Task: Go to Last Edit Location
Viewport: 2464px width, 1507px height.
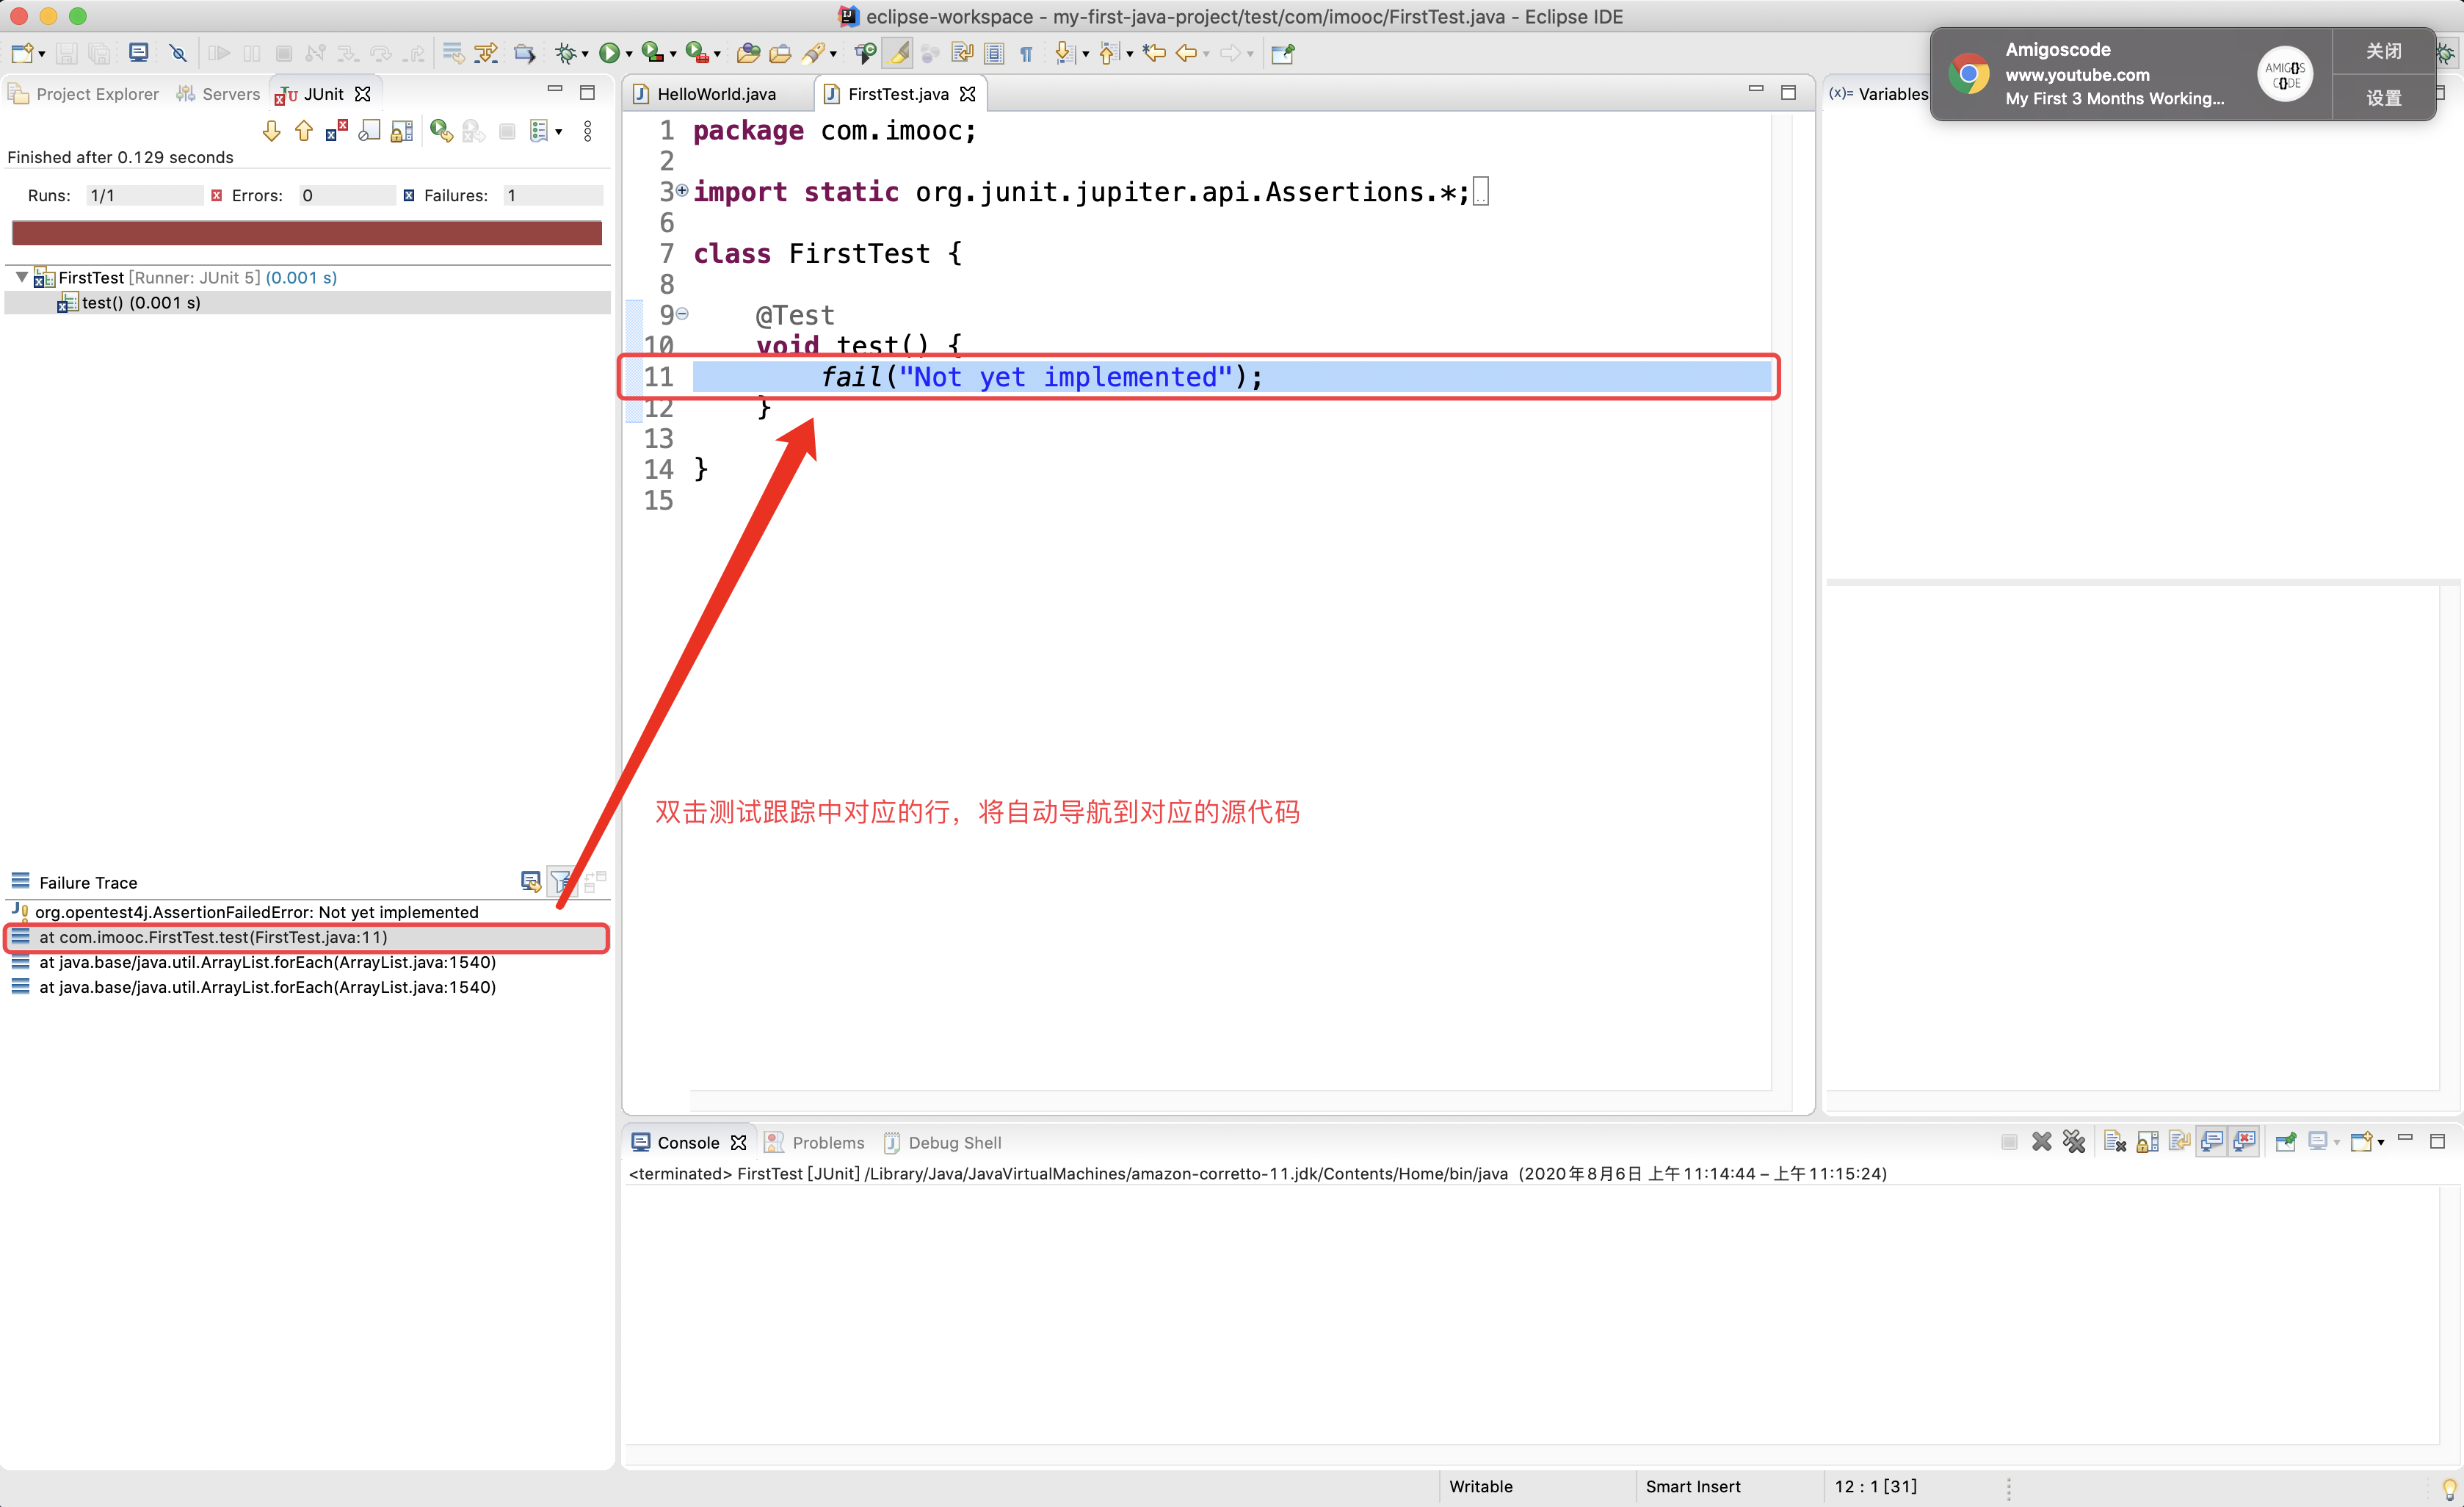Action: click(1154, 53)
